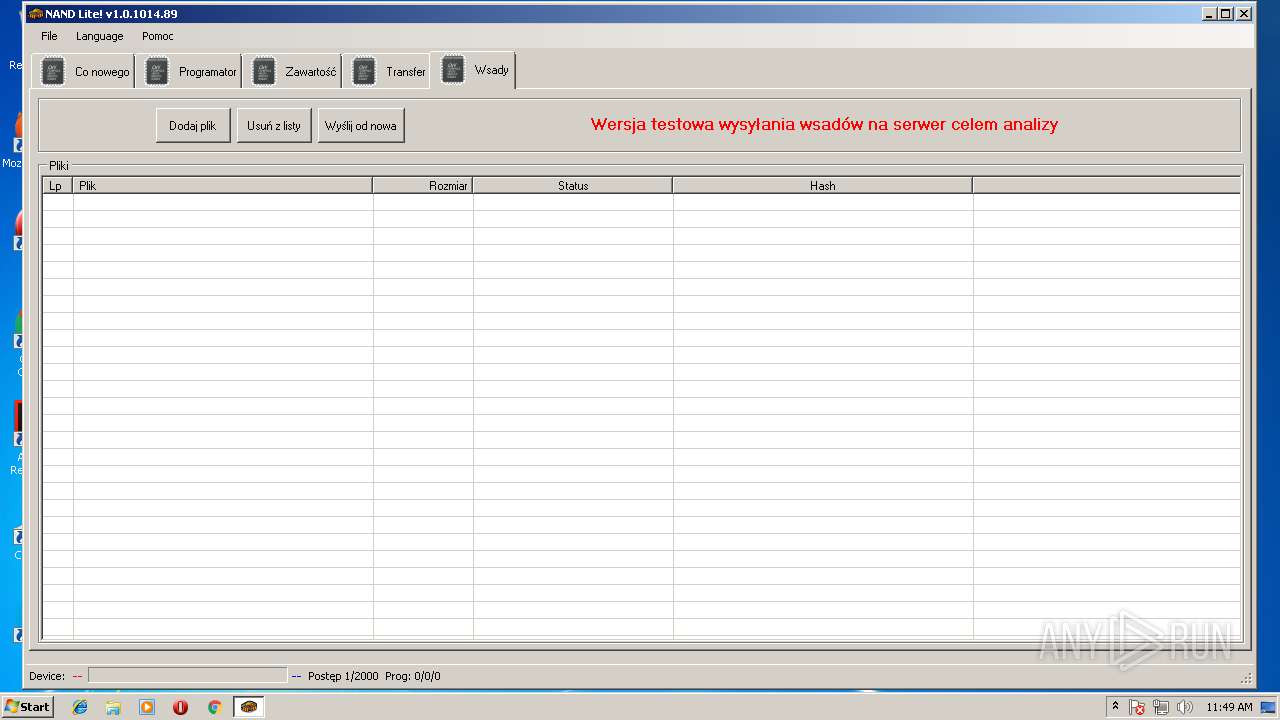Open the Pomoc menu
1280x720 pixels.
pos(158,36)
